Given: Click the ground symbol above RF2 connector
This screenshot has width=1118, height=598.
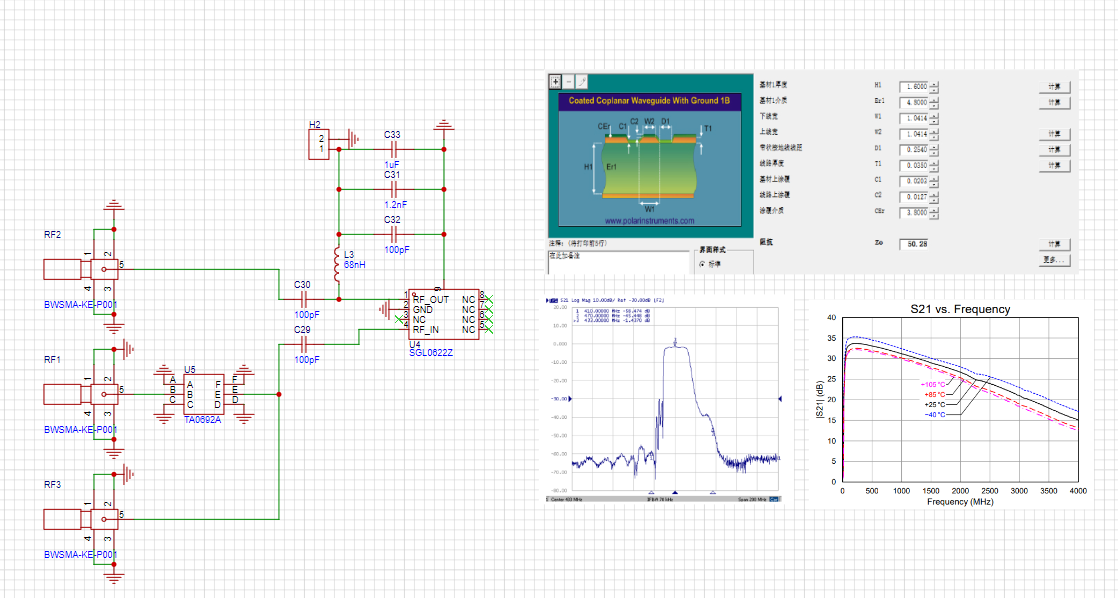Looking at the screenshot, I should (113, 205).
